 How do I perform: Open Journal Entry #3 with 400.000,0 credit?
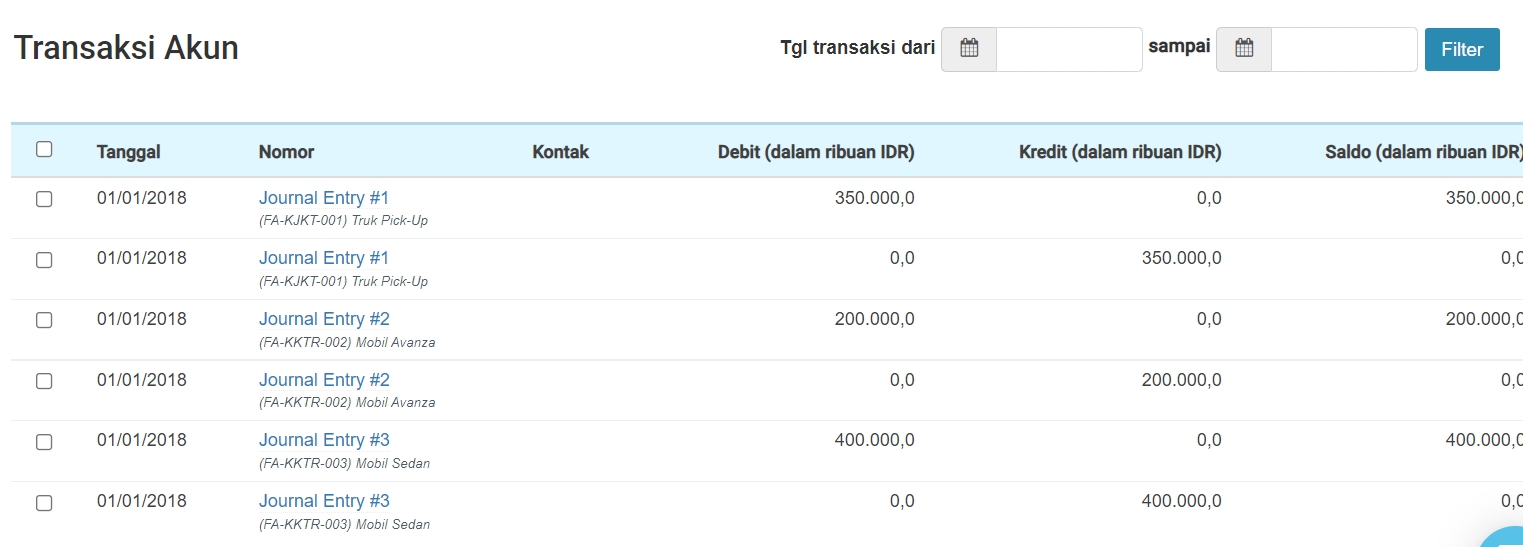click(x=324, y=501)
